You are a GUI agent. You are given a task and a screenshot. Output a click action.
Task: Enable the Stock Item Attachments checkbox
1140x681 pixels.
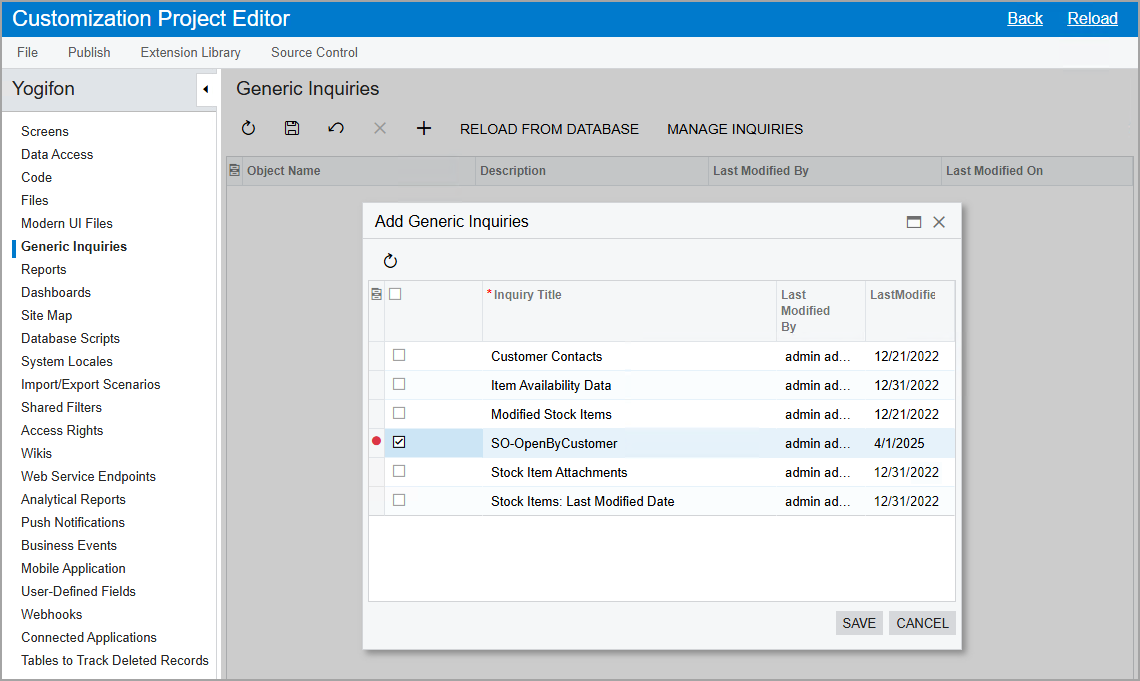tap(399, 471)
